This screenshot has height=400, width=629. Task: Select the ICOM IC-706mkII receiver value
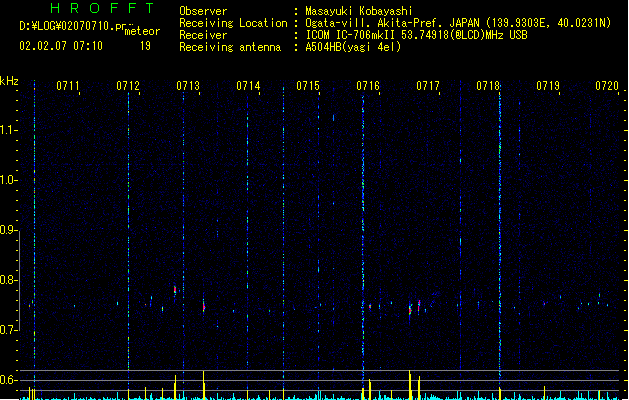pyautogui.click(x=416, y=35)
